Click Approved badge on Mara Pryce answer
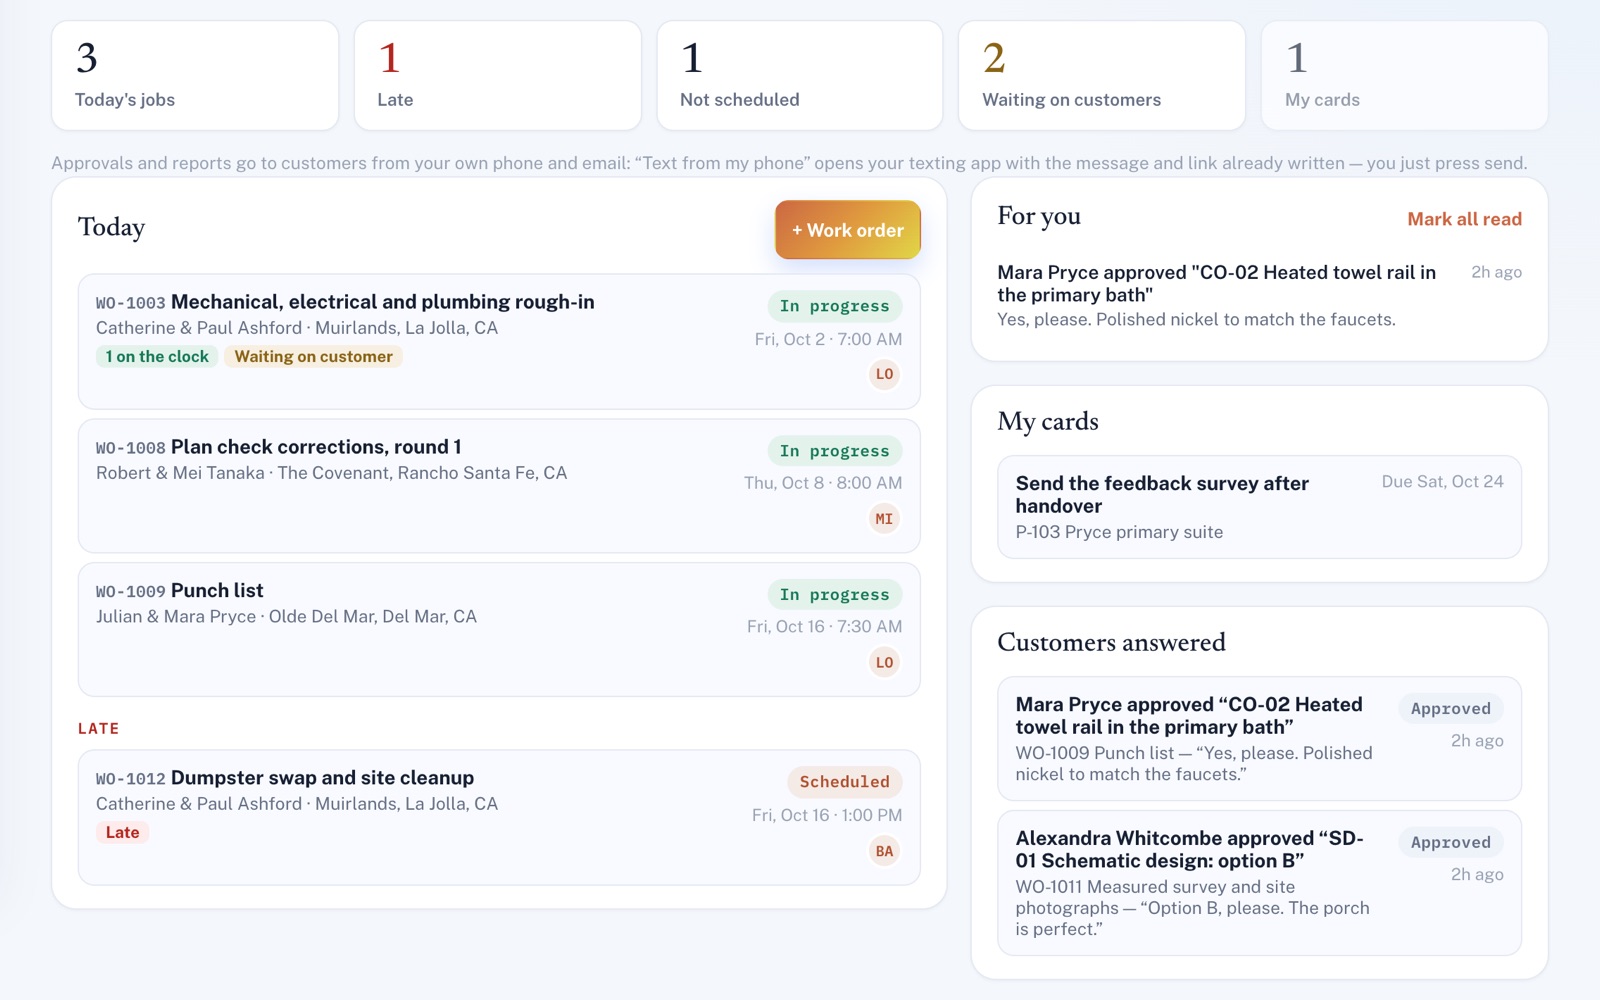The width and height of the screenshot is (1600, 1000). pos(1450,709)
